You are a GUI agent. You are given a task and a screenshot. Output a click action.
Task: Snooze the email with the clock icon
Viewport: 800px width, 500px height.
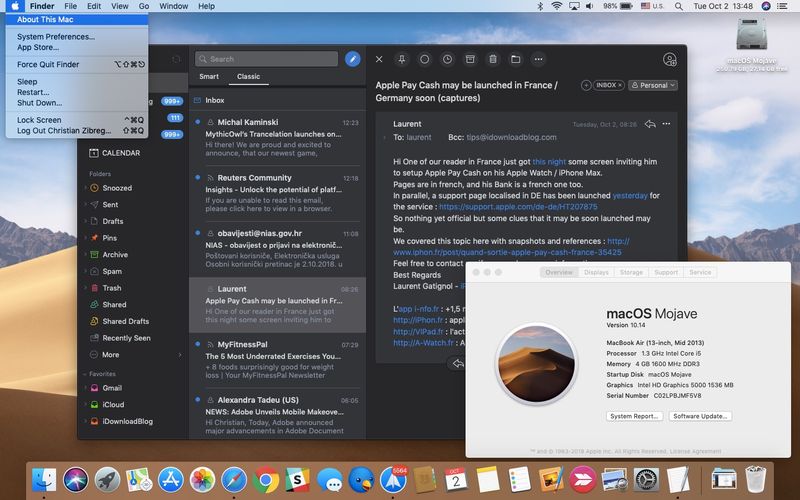[447, 59]
